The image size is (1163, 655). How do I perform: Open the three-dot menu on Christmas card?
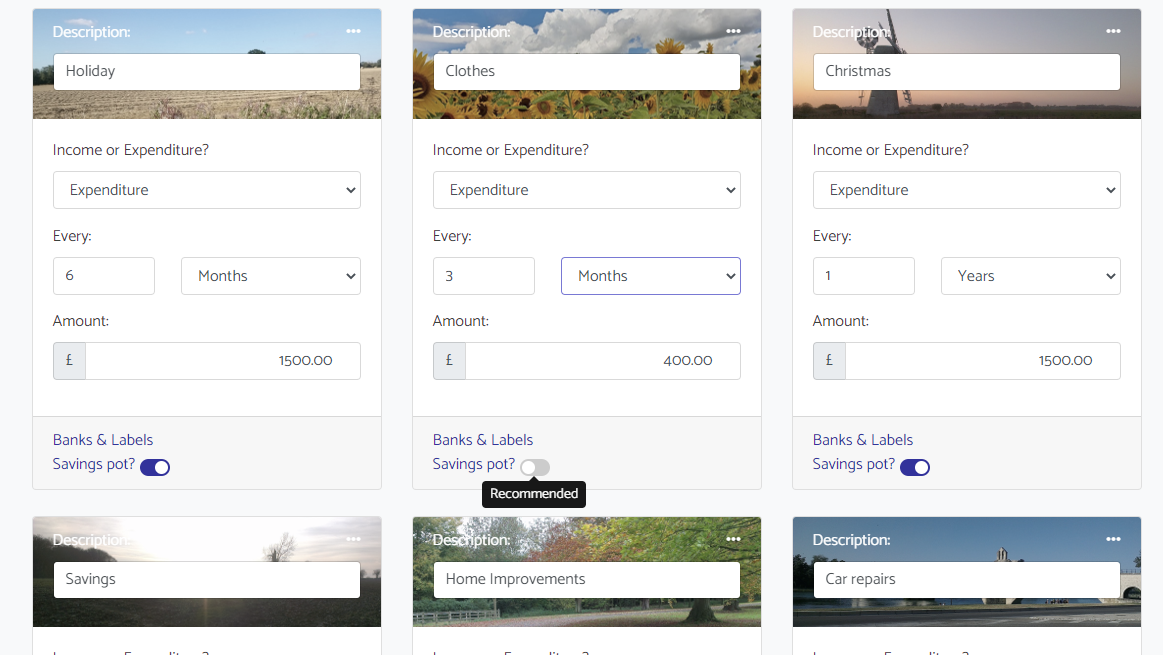[x=1113, y=31]
